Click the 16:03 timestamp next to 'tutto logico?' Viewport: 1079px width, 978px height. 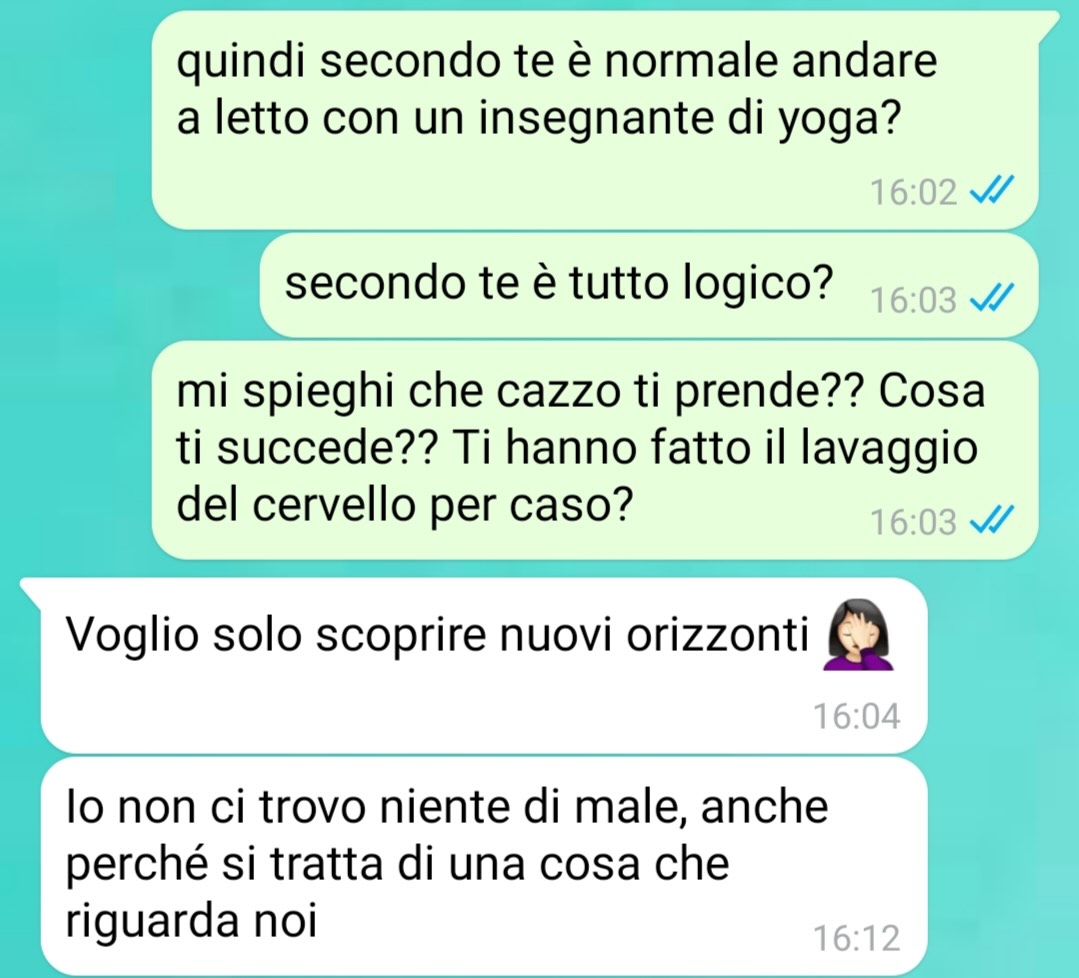(914, 300)
